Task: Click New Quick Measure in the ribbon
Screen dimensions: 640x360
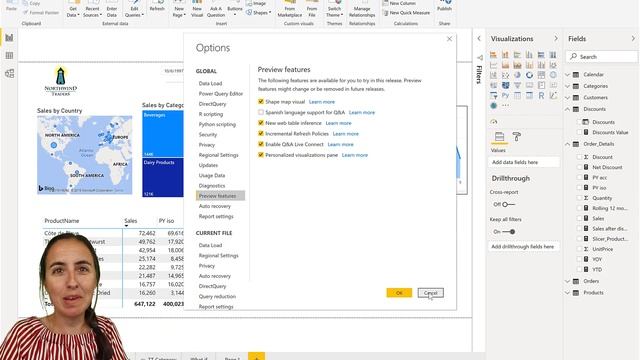Action: click(x=406, y=13)
